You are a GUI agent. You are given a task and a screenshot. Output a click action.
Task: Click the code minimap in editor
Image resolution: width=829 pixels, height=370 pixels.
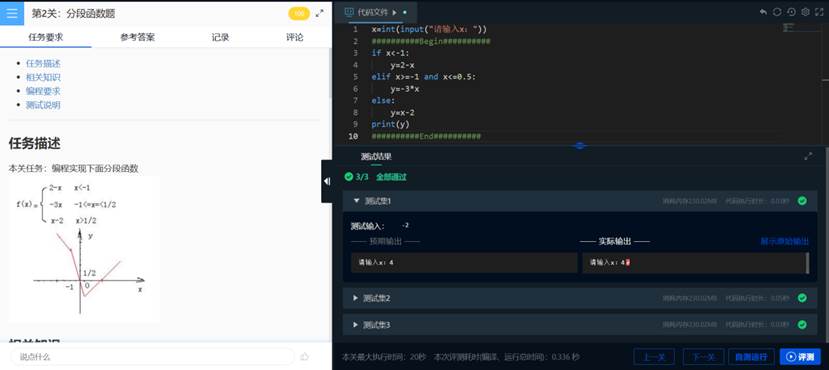[x=789, y=26]
